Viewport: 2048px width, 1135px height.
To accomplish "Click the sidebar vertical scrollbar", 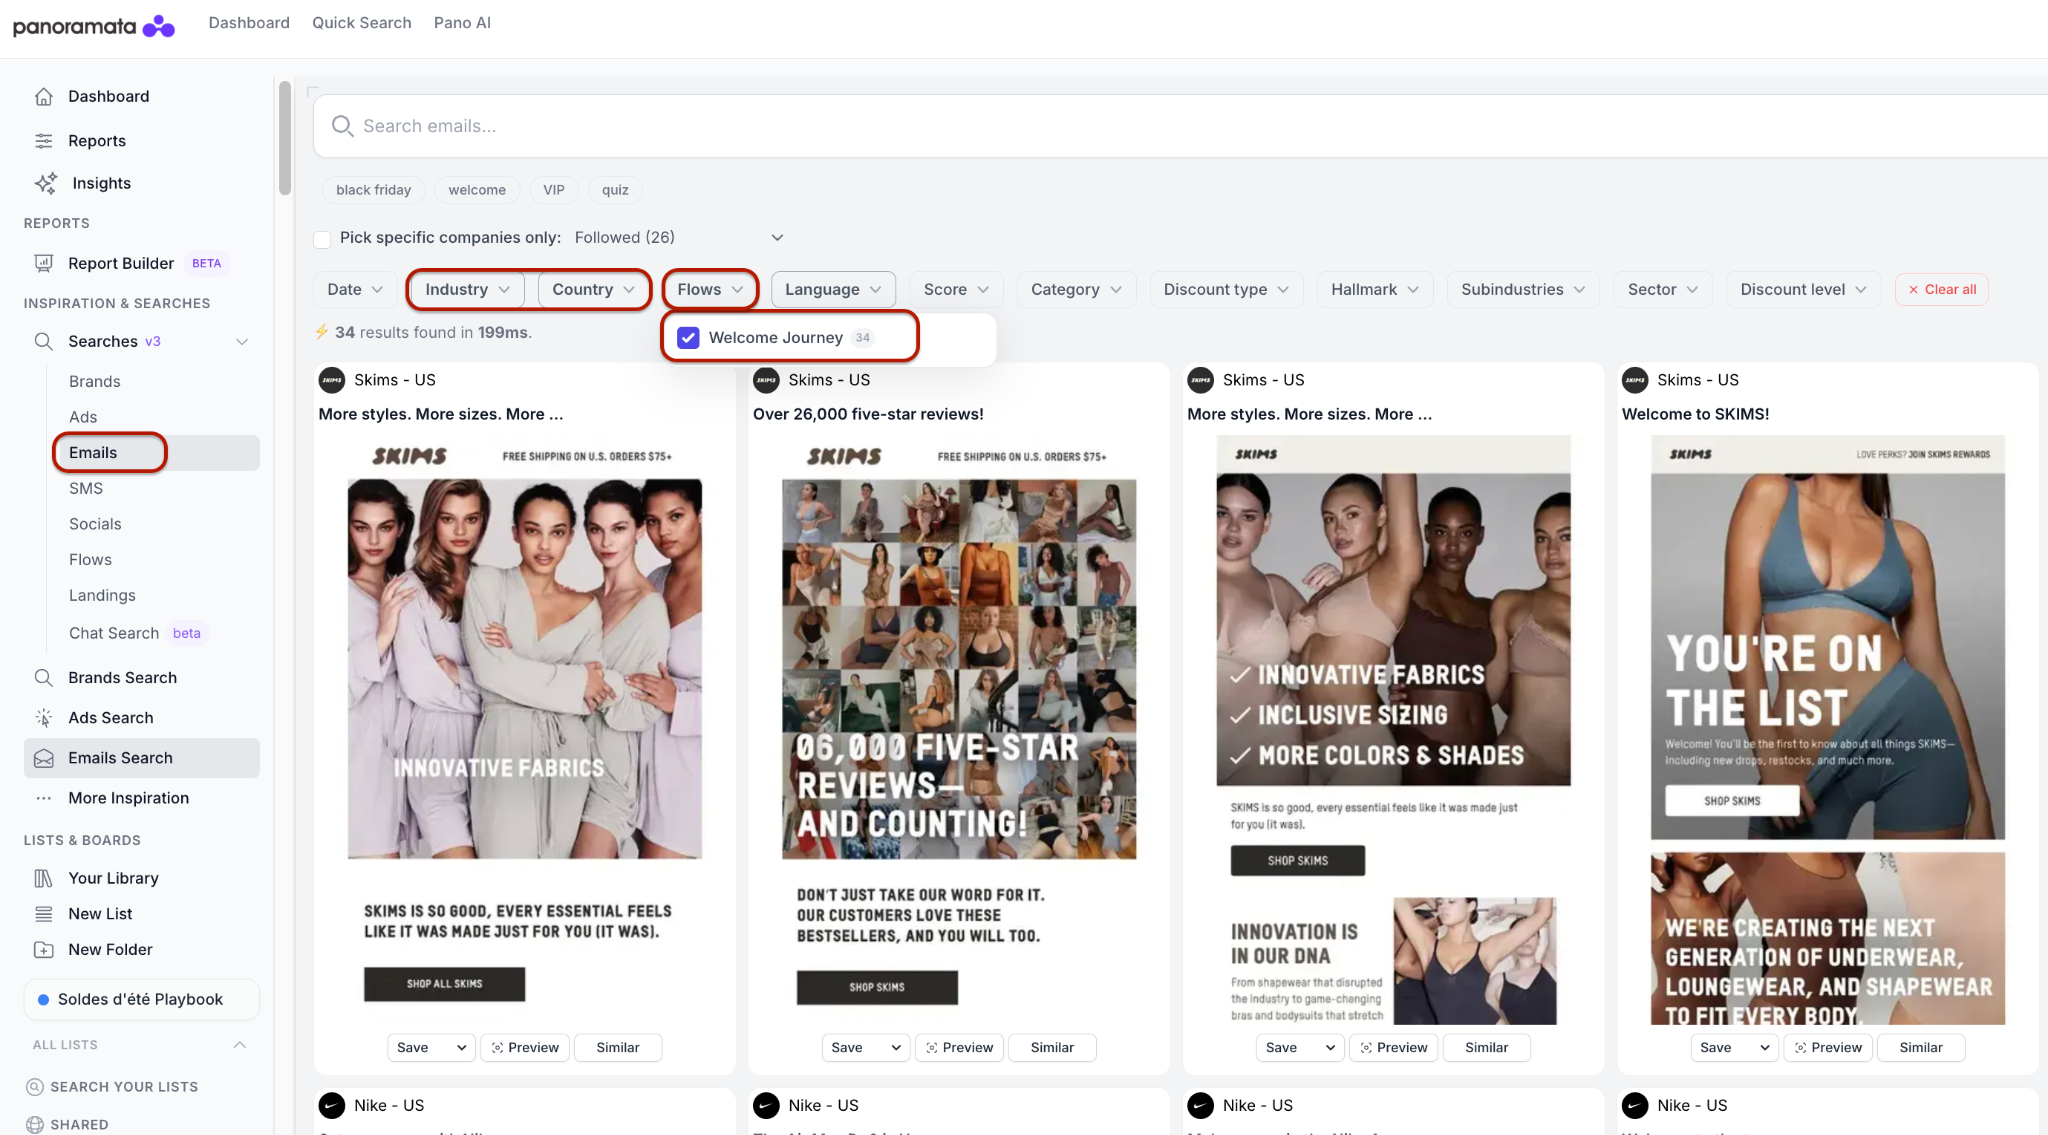I will (x=285, y=138).
